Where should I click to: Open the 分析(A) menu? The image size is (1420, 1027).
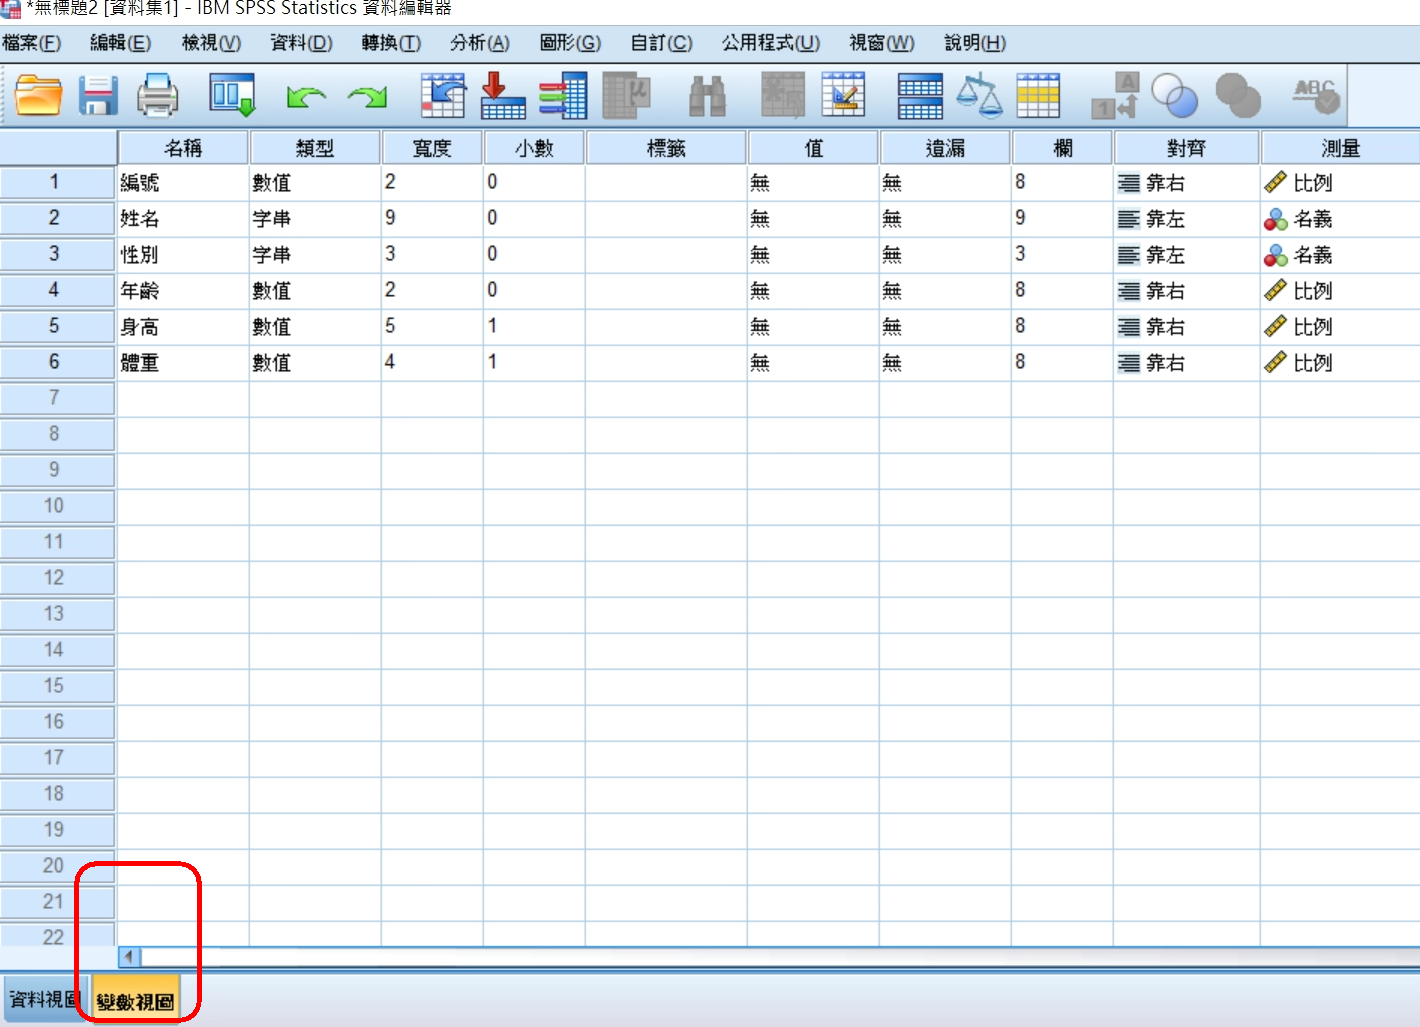pyautogui.click(x=479, y=43)
